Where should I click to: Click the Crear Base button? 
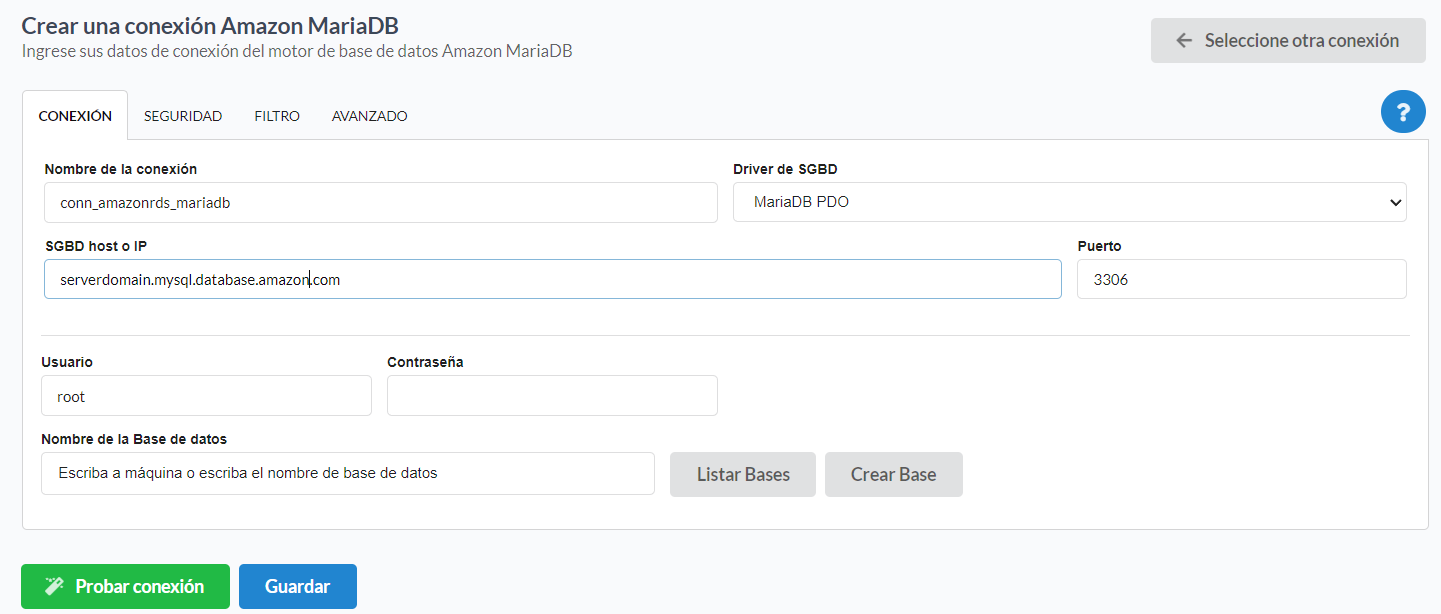(893, 475)
